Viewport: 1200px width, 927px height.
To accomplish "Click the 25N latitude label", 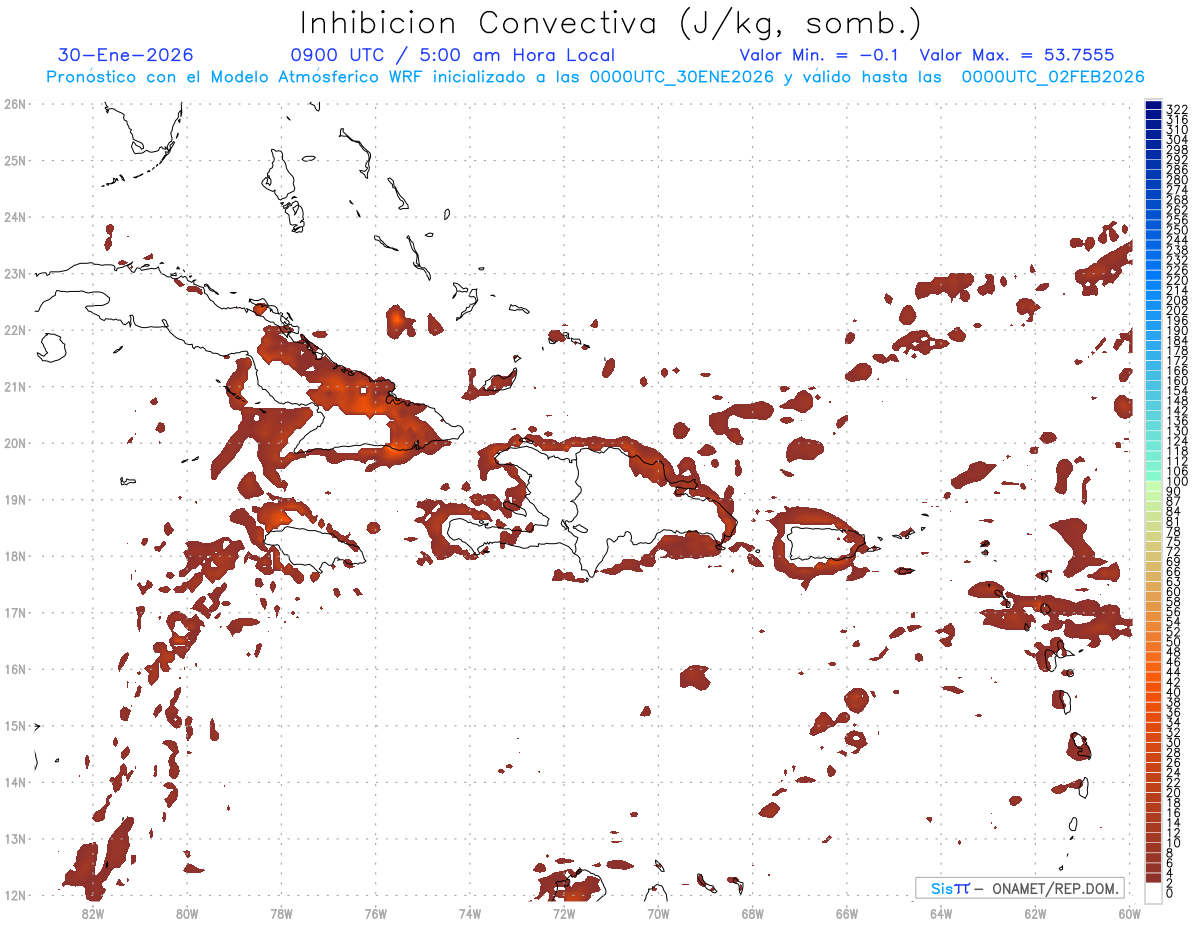I will pyautogui.click(x=15, y=160).
